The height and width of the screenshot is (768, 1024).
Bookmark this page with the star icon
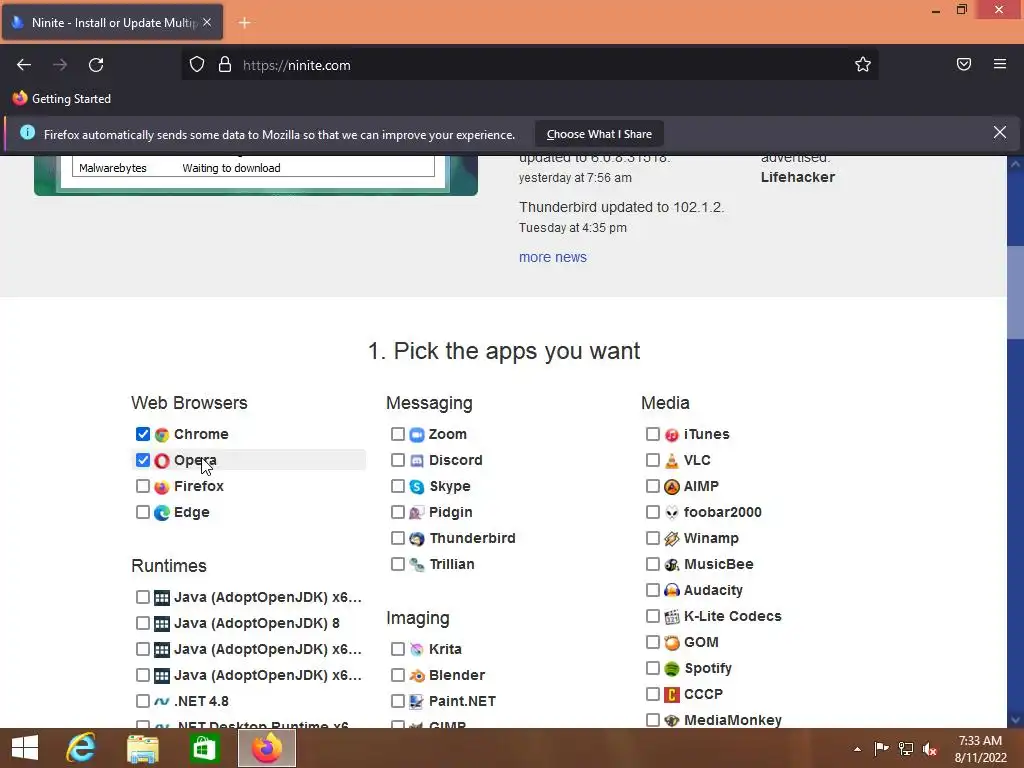tap(863, 65)
